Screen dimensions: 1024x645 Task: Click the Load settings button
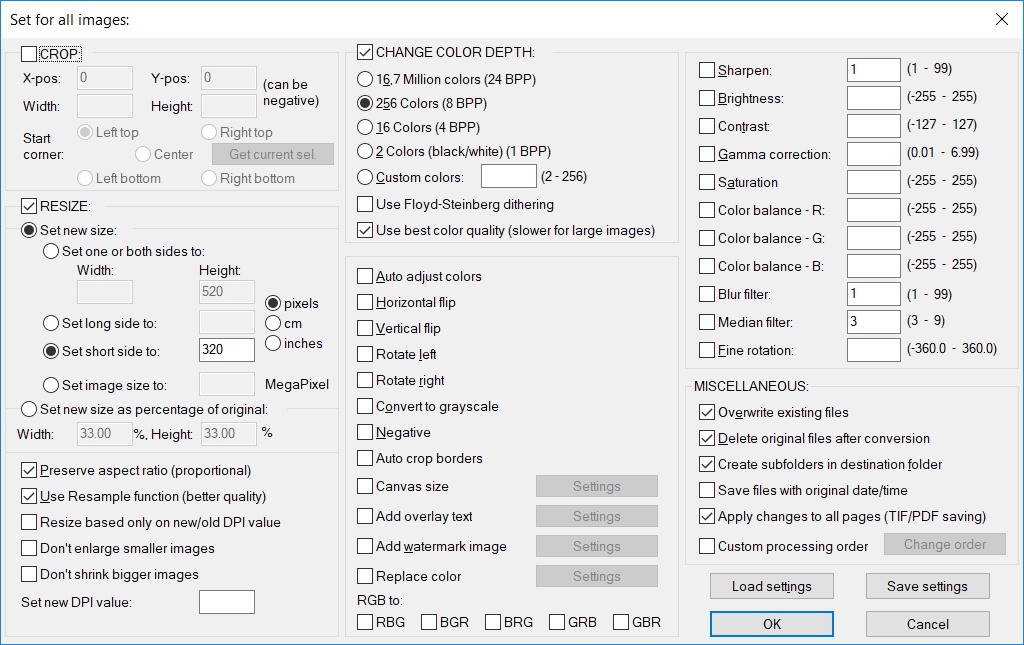tap(771, 586)
